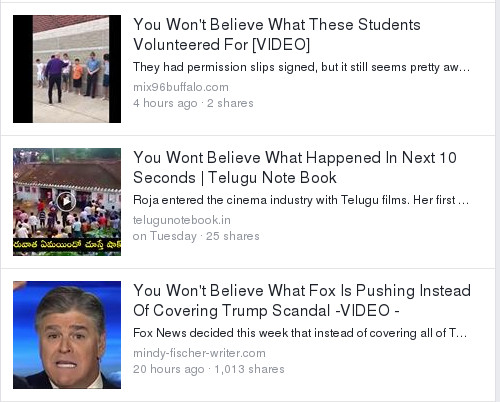The width and height of the screenshot is (500, 402).
Task: Open 'Volunteered For [VIDEO]' title line
Action: (x=221, y=45)
